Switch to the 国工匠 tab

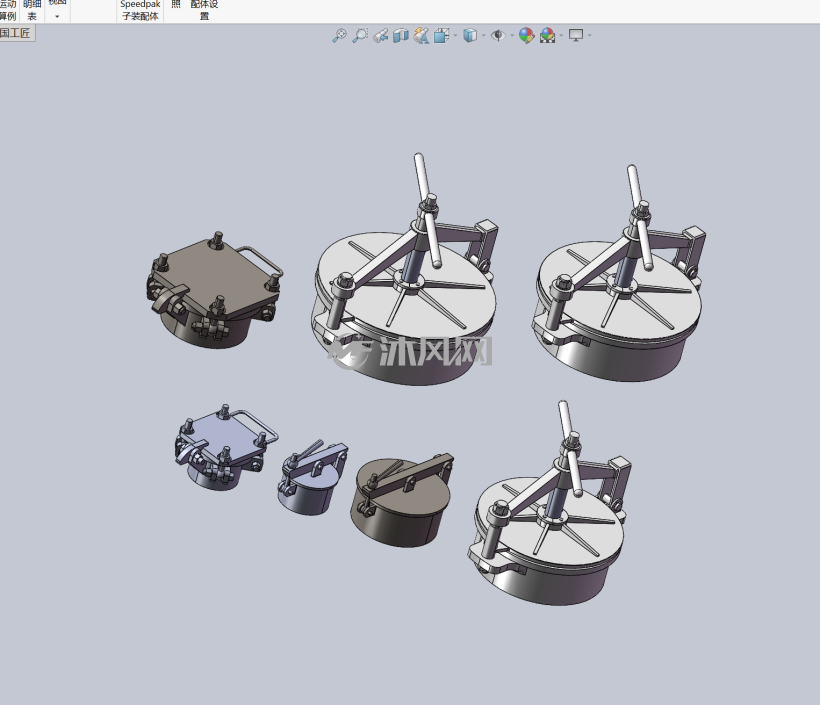(x=16, y=33)
